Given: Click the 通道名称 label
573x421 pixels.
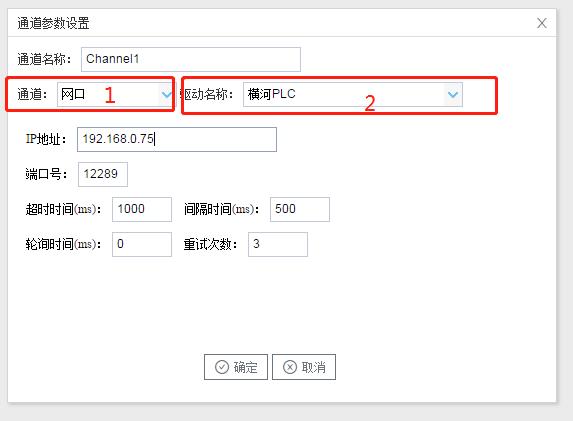Looking at the screenshot, I should [44, 59].
